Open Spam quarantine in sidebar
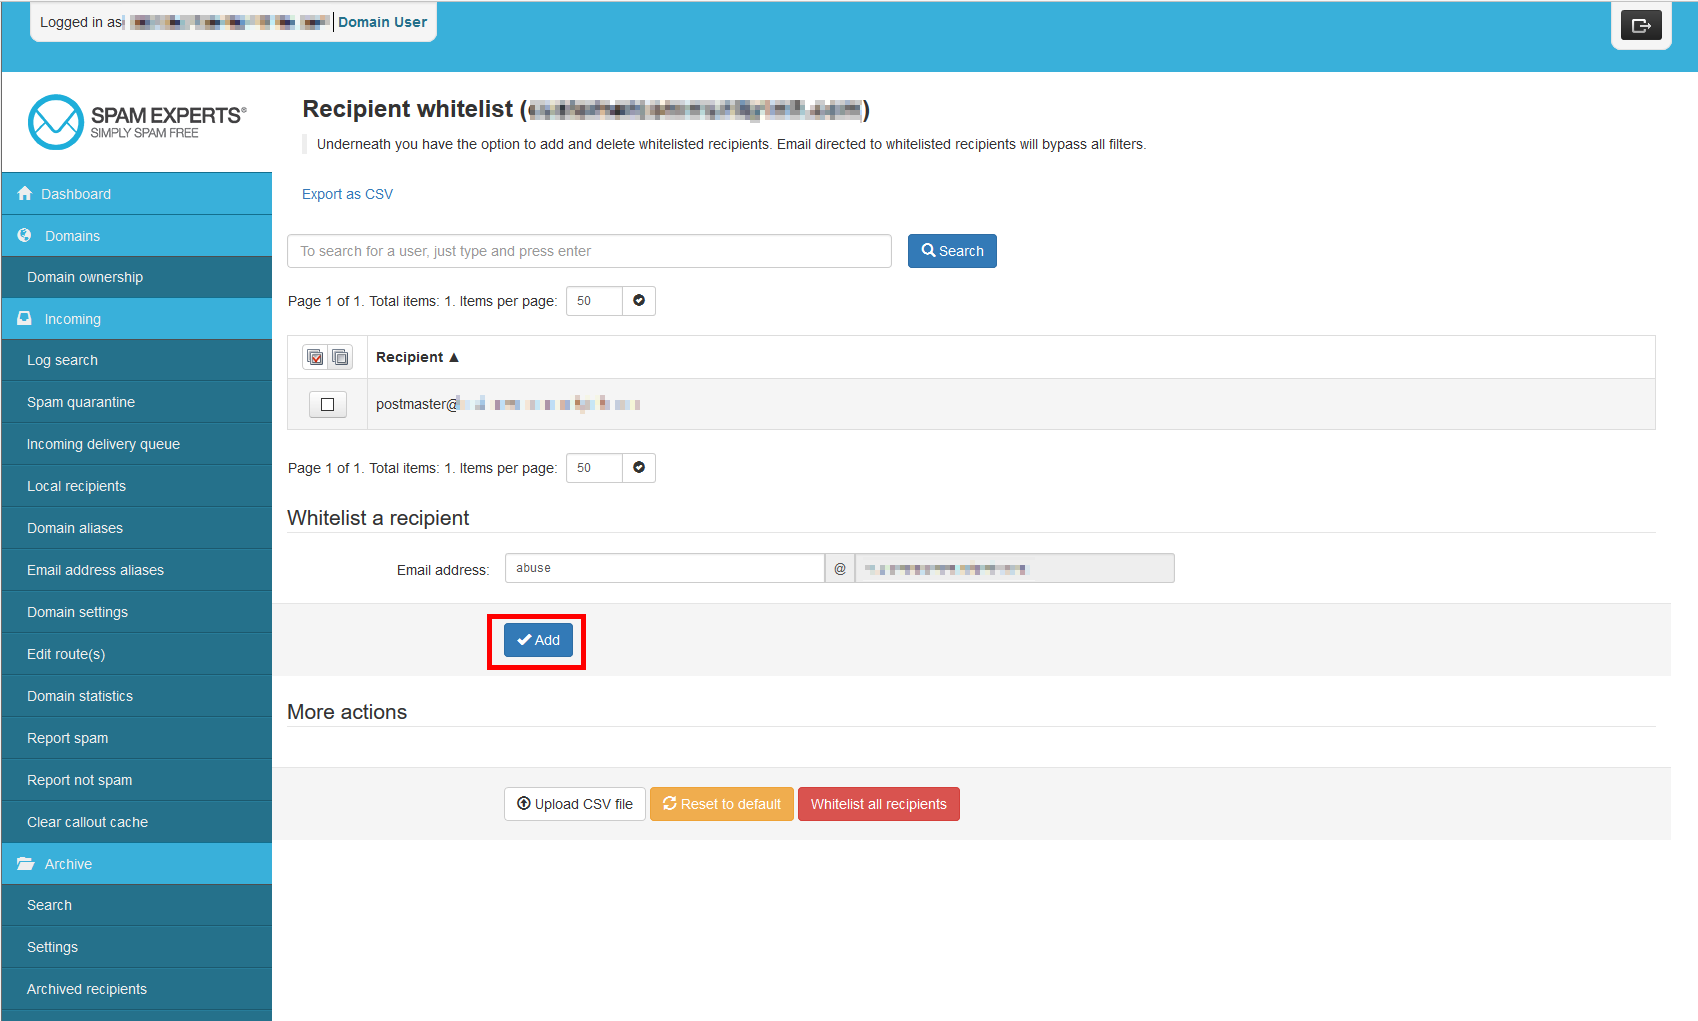1698x1021 pixels. (x=81, y=402)
